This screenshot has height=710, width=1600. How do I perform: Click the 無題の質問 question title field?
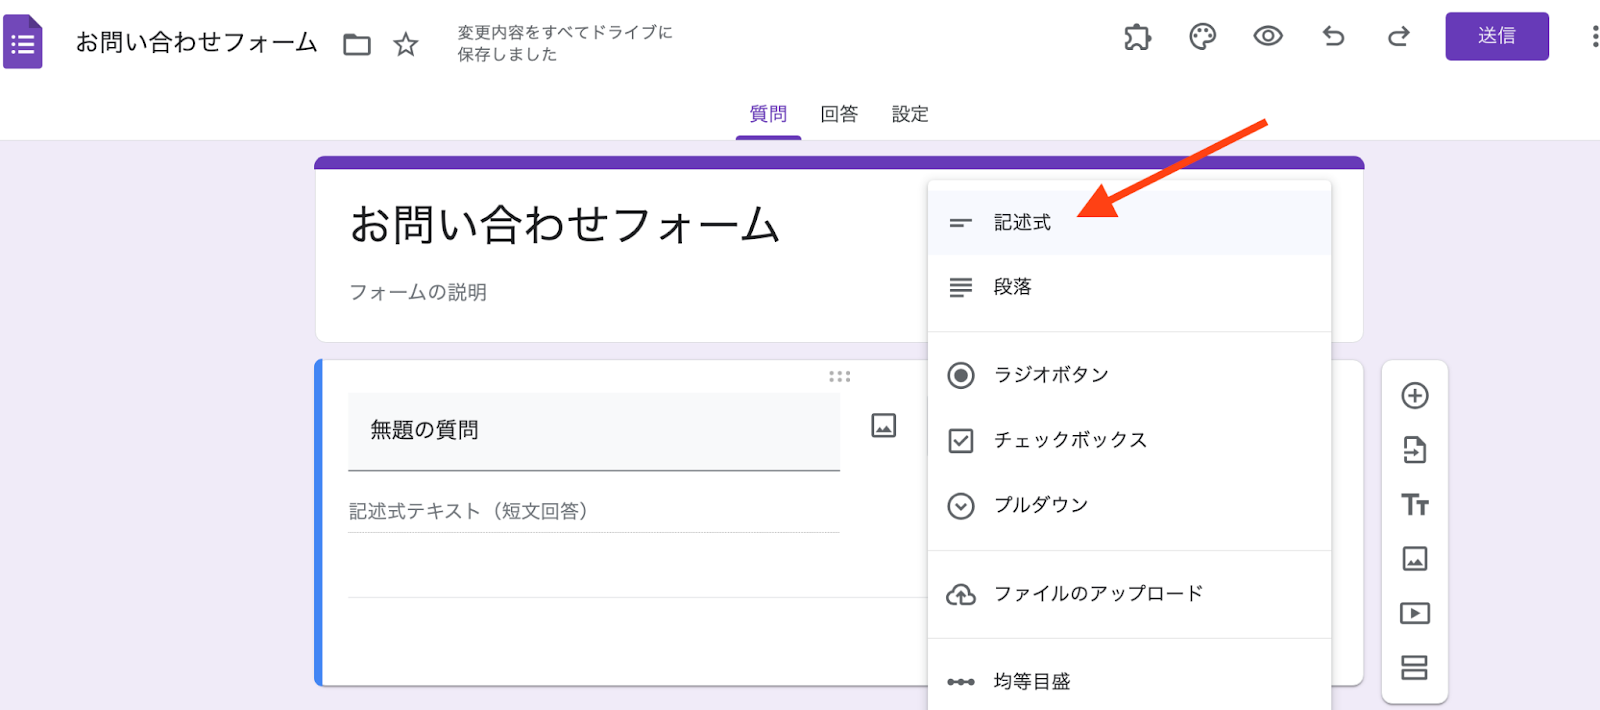tap(594, 431)
